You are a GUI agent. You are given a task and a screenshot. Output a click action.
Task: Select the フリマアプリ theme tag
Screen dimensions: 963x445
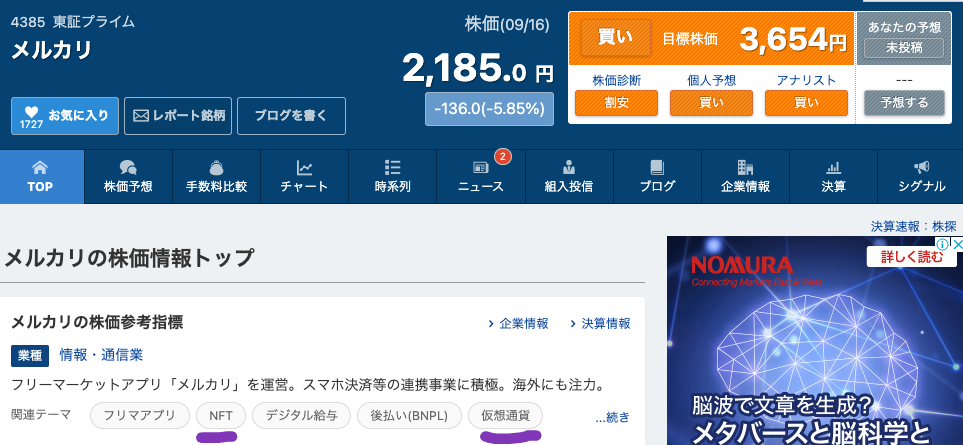click(140, 416)
